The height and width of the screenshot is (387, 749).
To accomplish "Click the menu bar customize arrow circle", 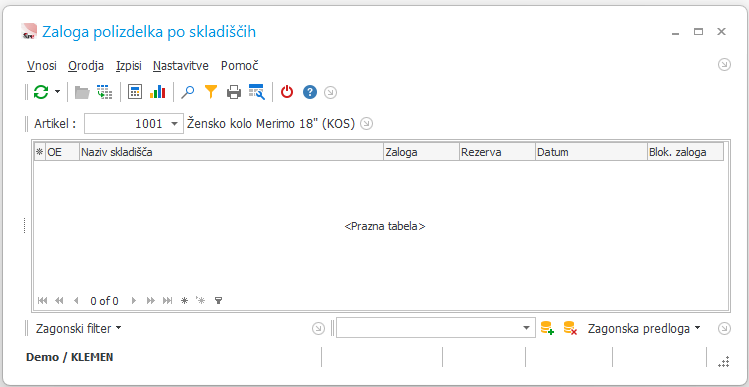I will 725,64.
